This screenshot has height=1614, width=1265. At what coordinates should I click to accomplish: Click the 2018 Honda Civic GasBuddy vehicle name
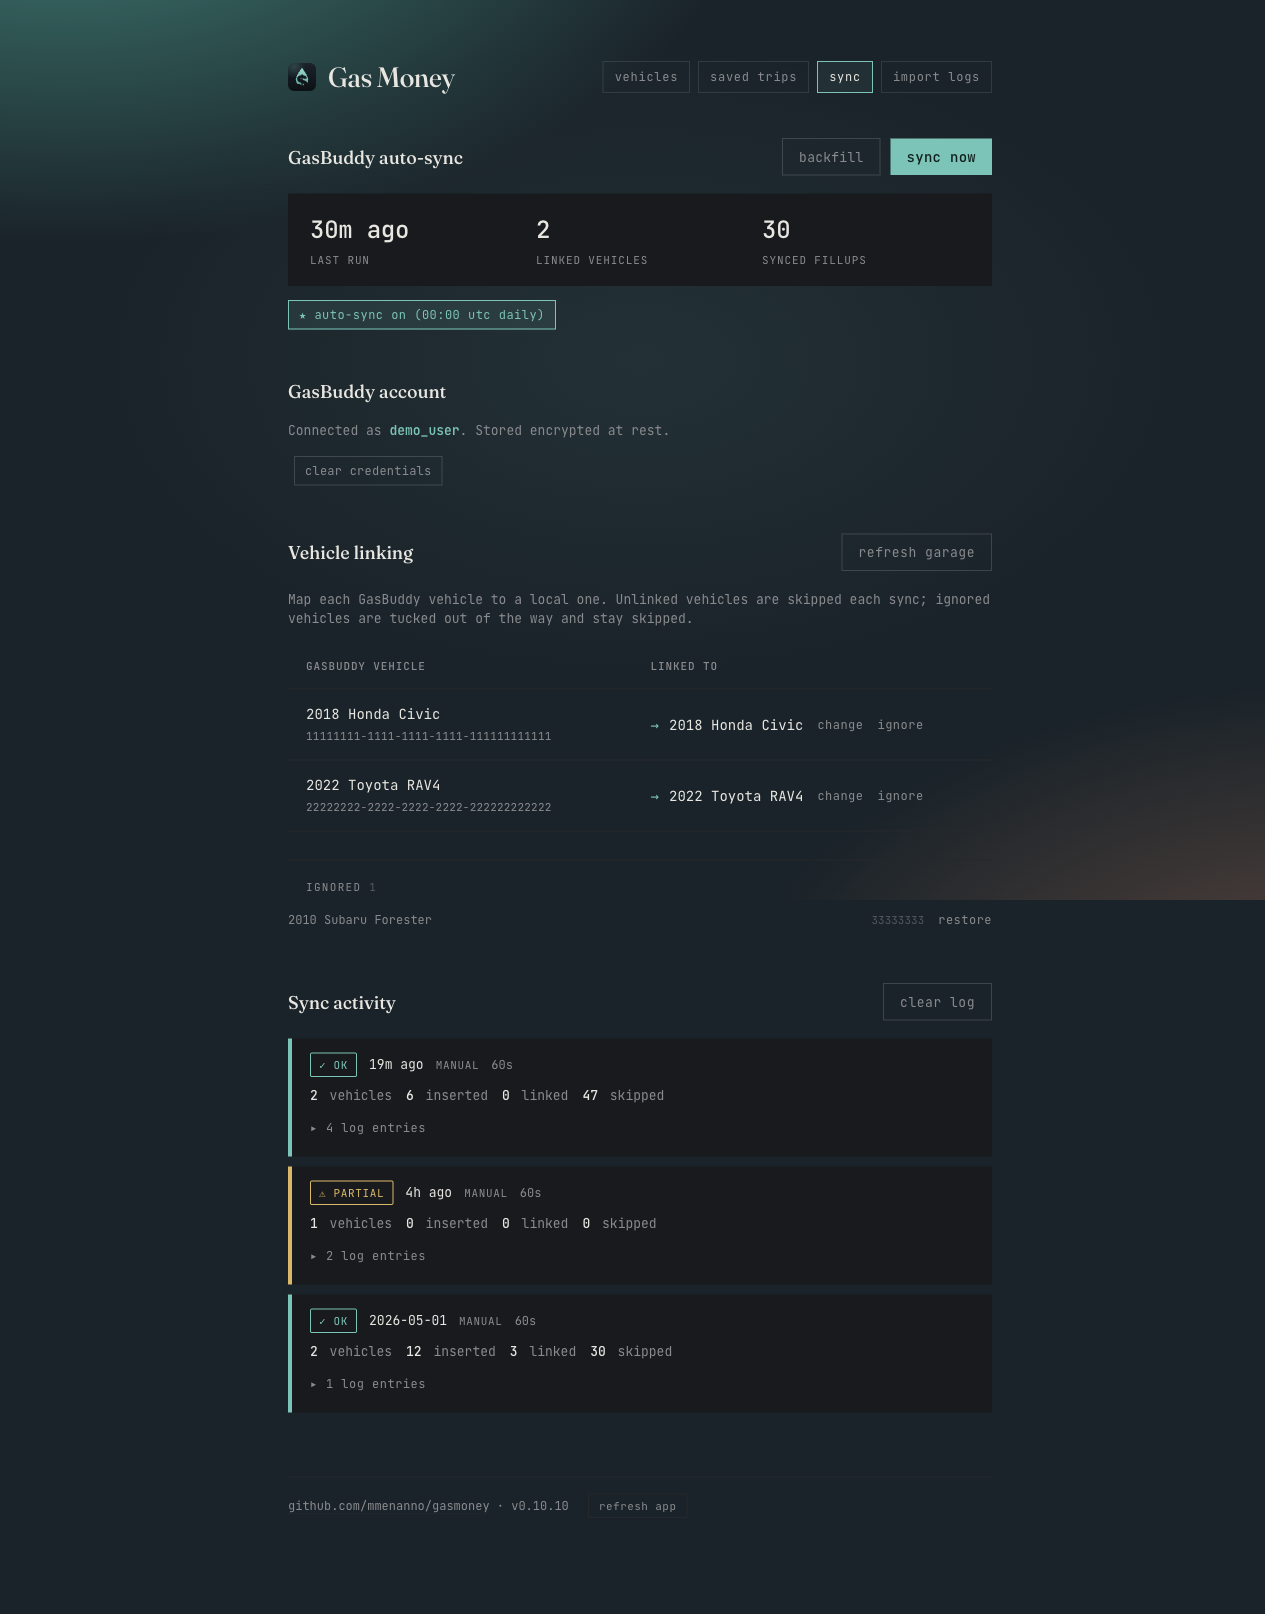tap(373, 714)
